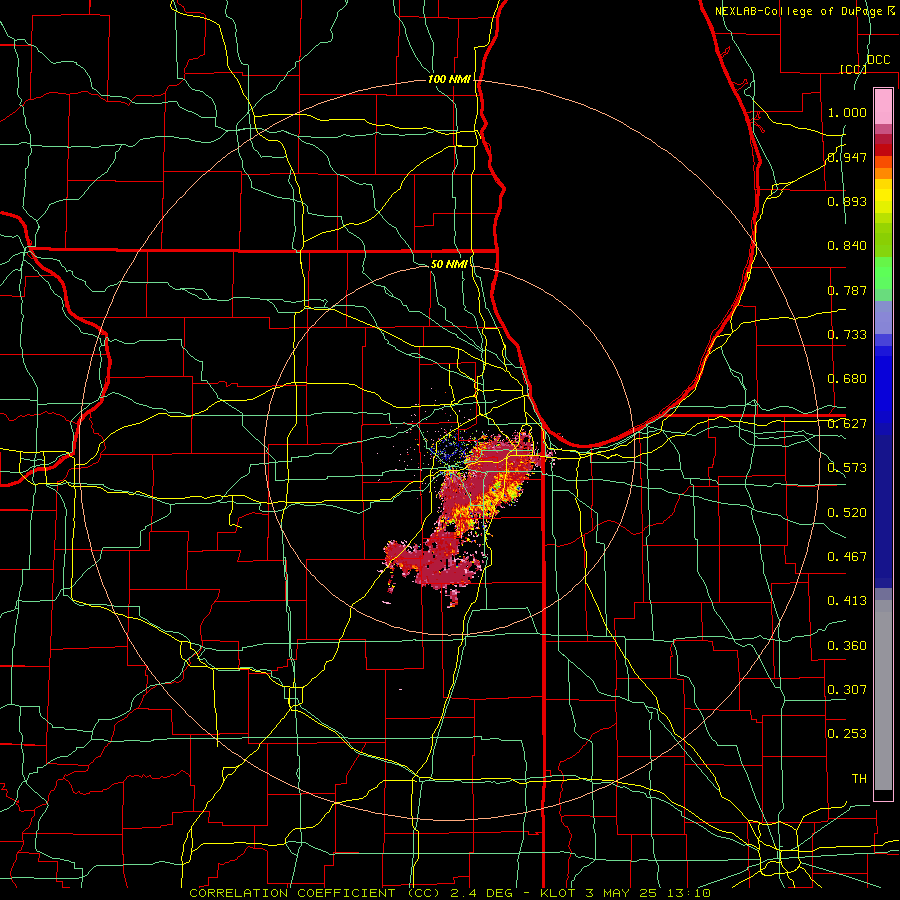Pick the 0.467 legend label
The height and width of the screenshot is (900, 900).
(x=847, y=557)
